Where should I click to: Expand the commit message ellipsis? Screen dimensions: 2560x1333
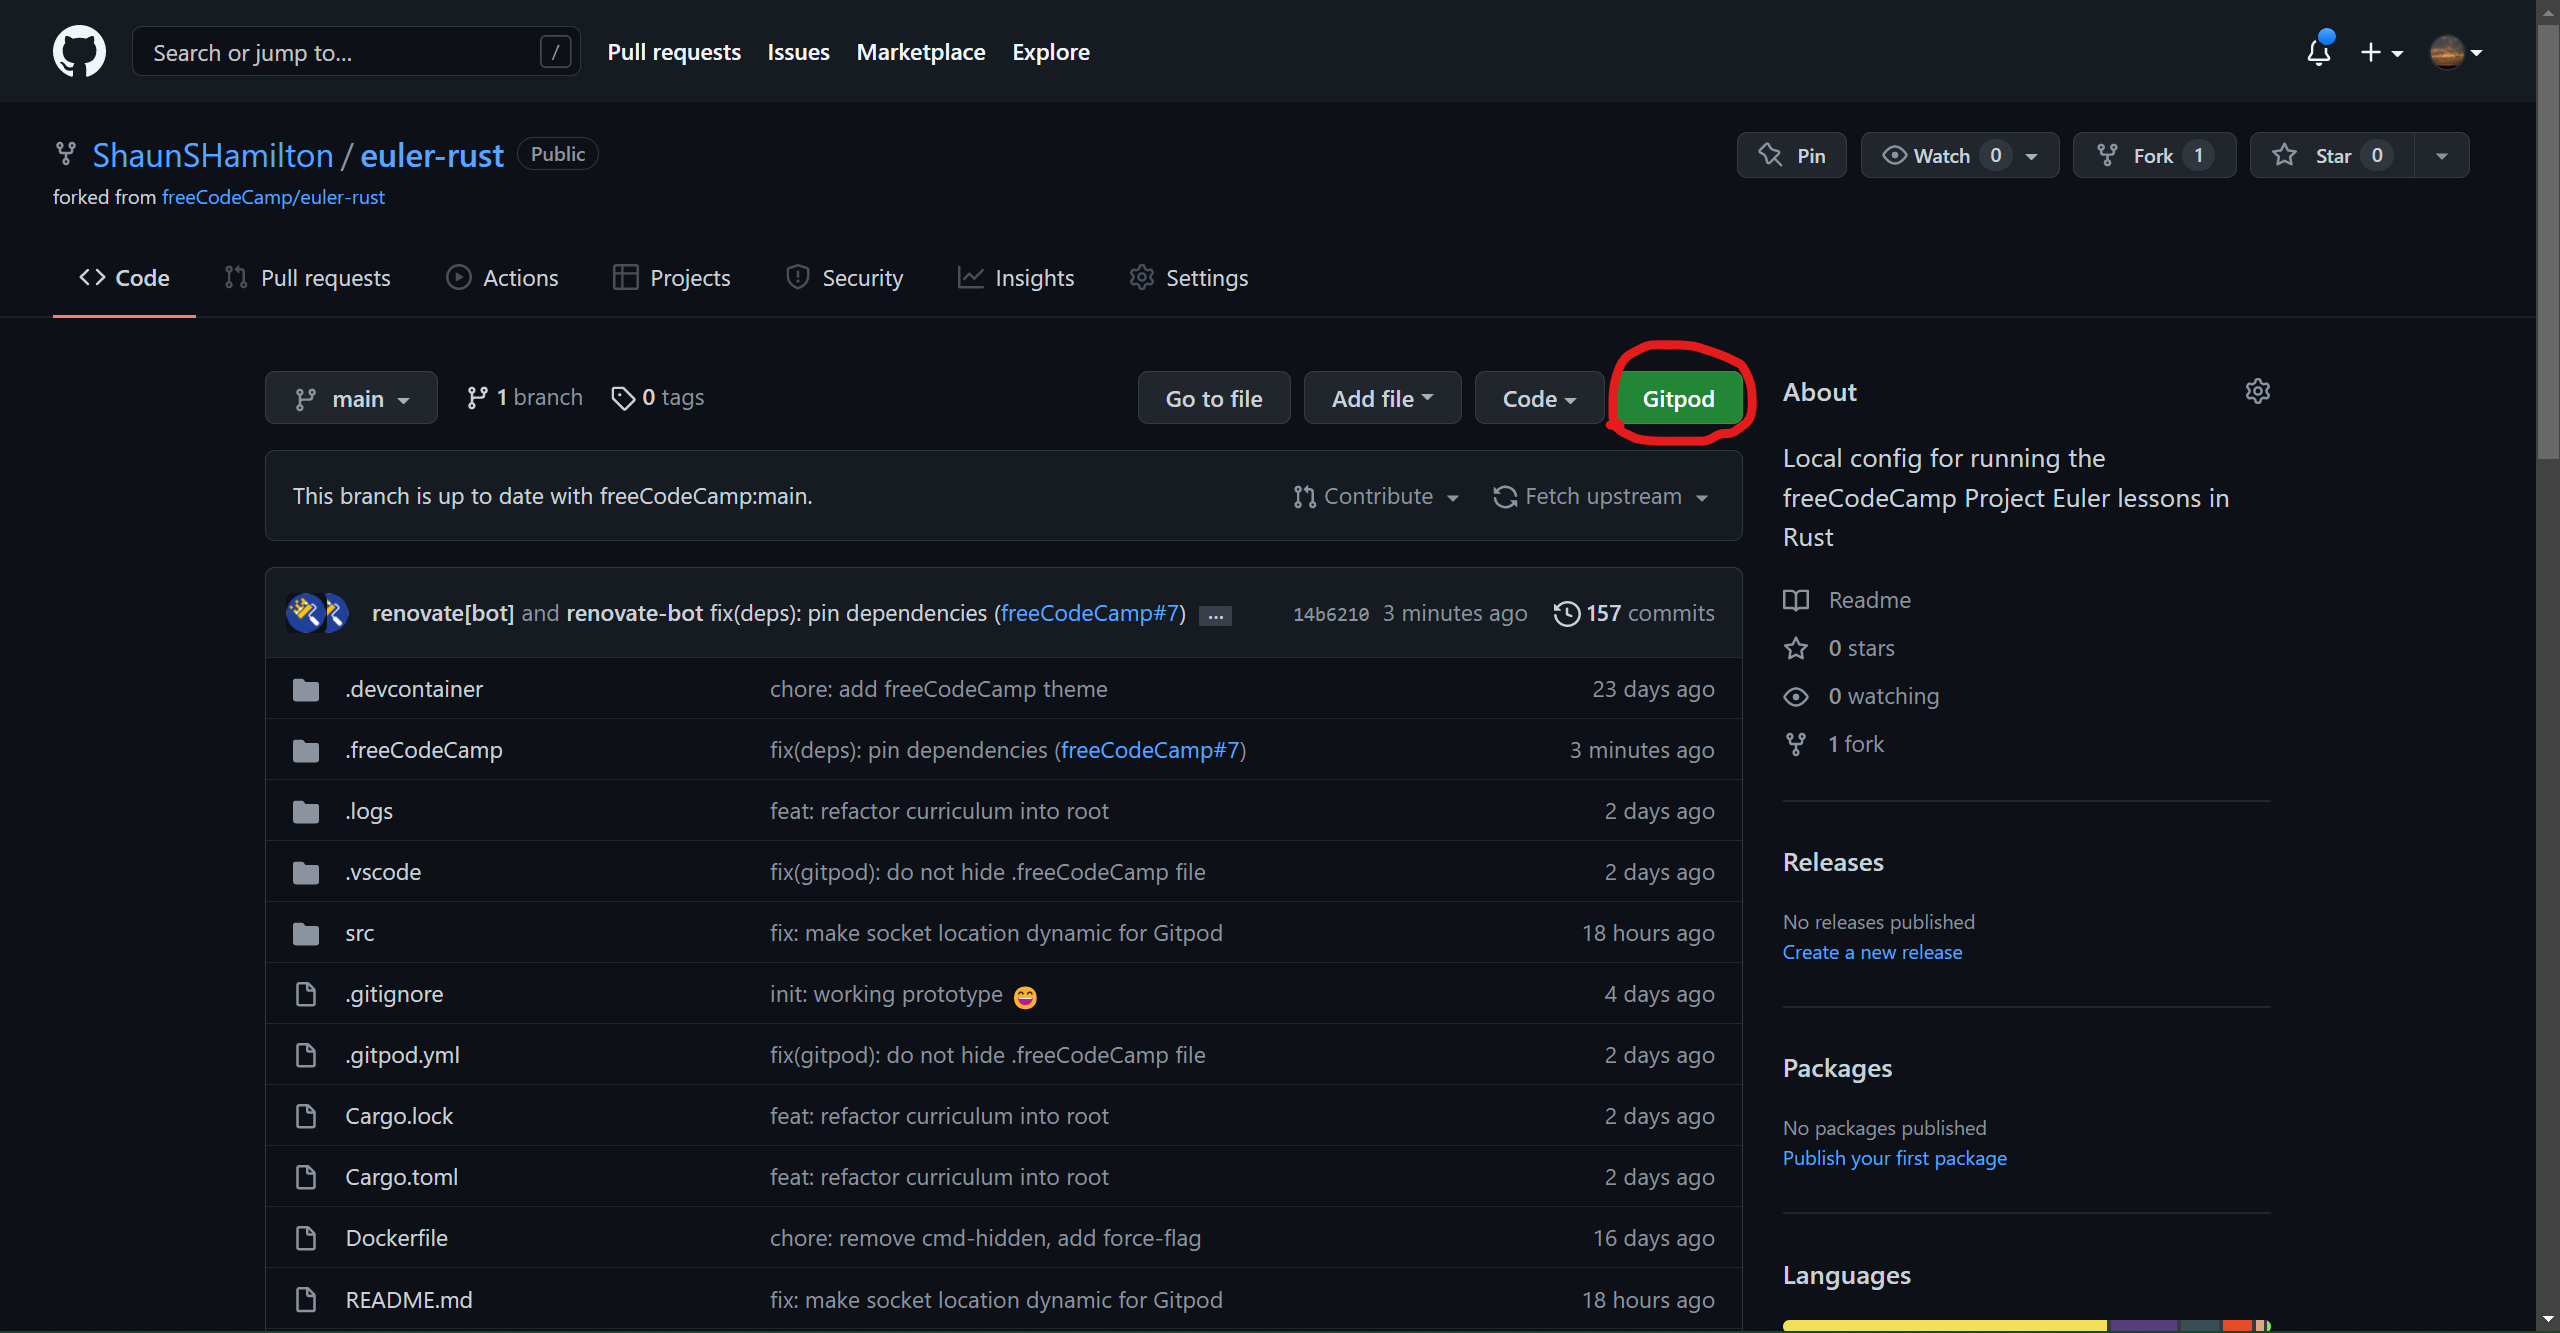pyautogui.click(x=1215, y=615)
